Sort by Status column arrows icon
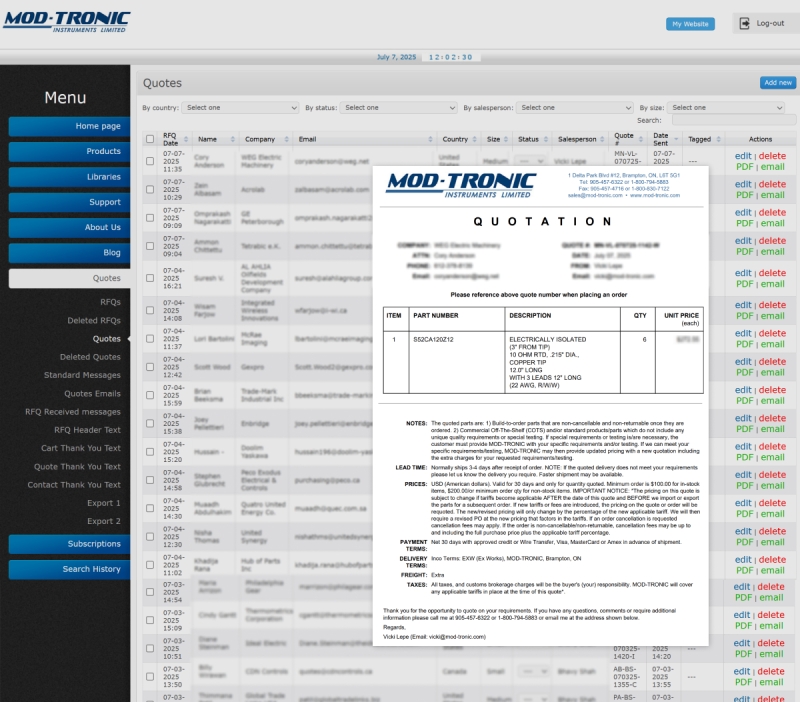The image size is (800, 702). (545, 139)
